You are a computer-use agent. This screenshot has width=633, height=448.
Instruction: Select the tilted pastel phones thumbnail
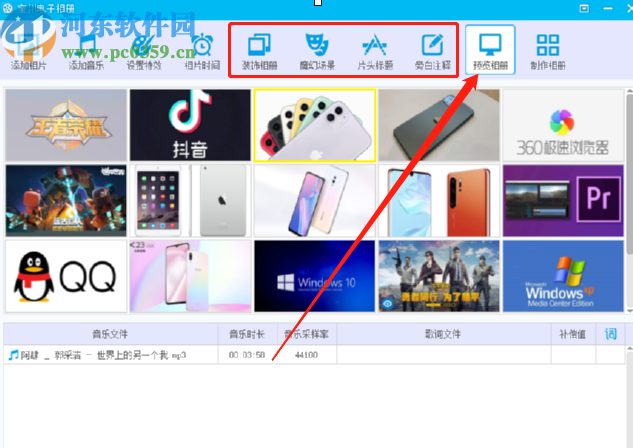click(314, 201)
